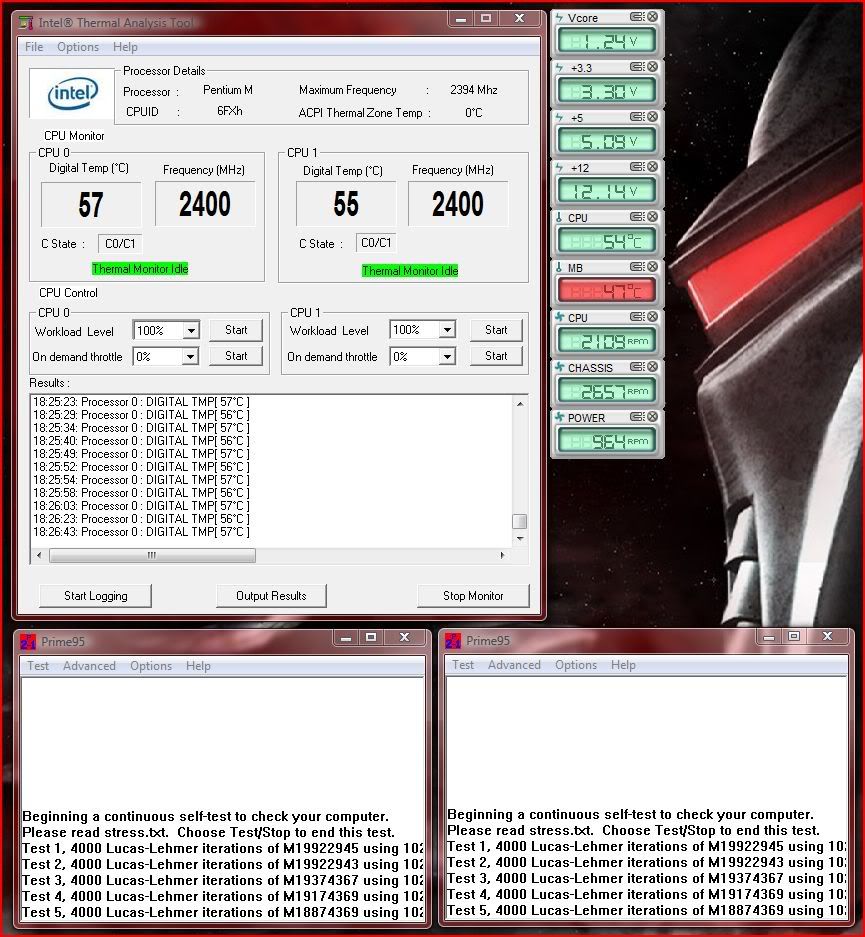Close the +5 voltage gadget with its X icon
865x937 pixels.
(x=652, y=117)
